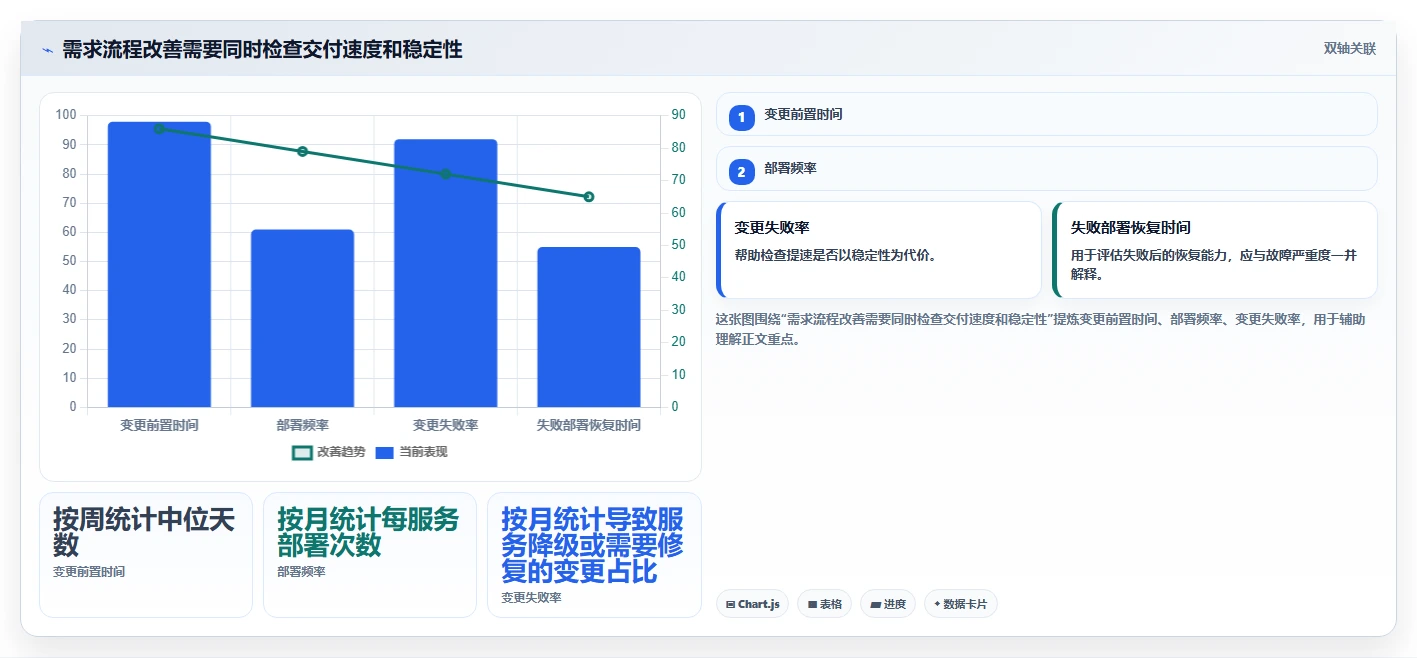The width and height of the screenshot is (1417, 658).
Task: Select the 失败部署恢复时间 bar in chart
Action: coord(589,327)
